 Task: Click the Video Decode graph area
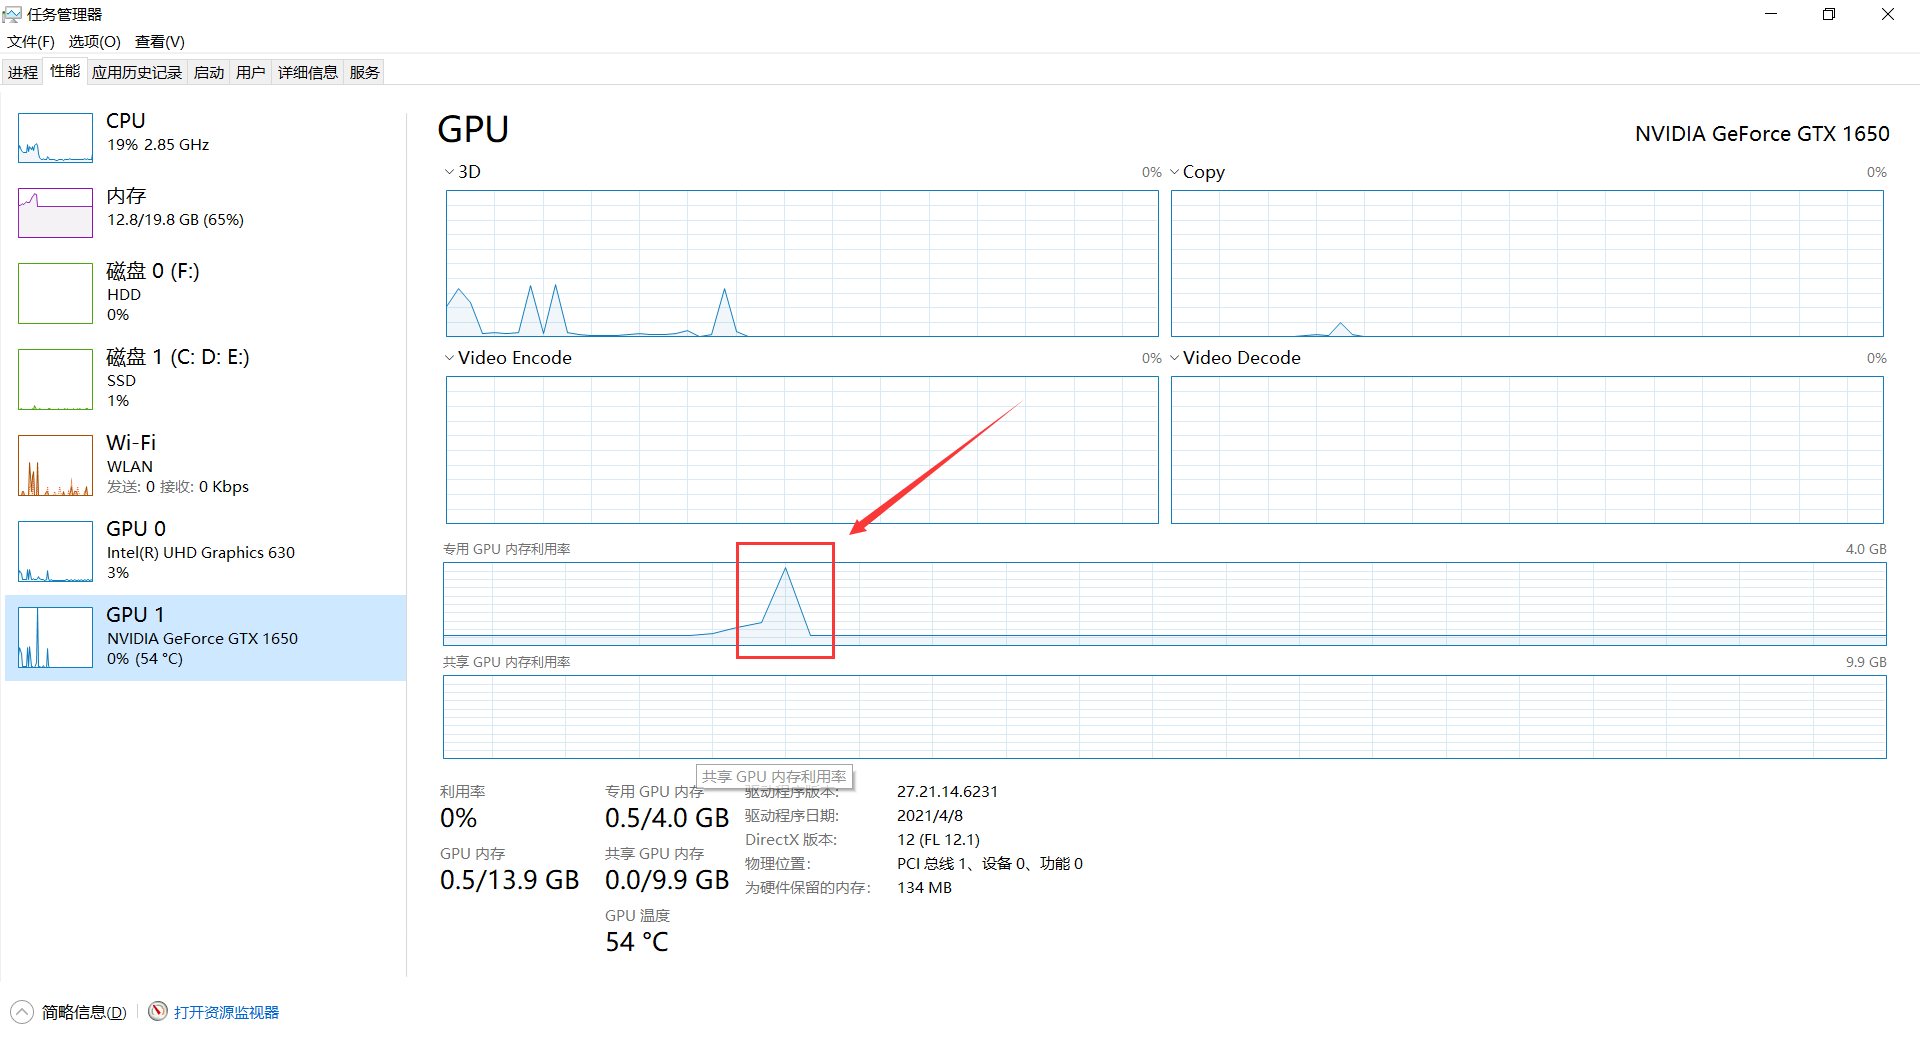1527,449
